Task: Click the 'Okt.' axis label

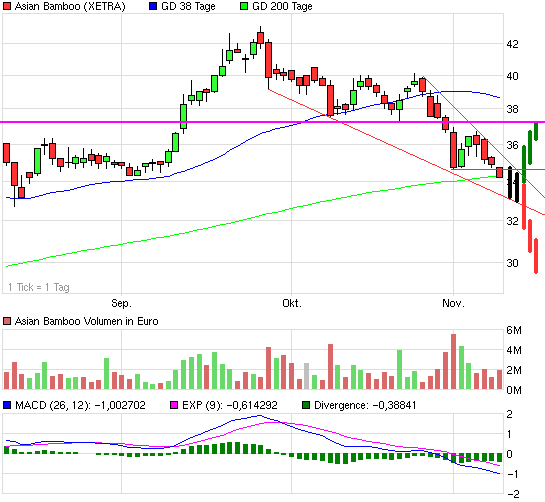Action: point(292,303)
